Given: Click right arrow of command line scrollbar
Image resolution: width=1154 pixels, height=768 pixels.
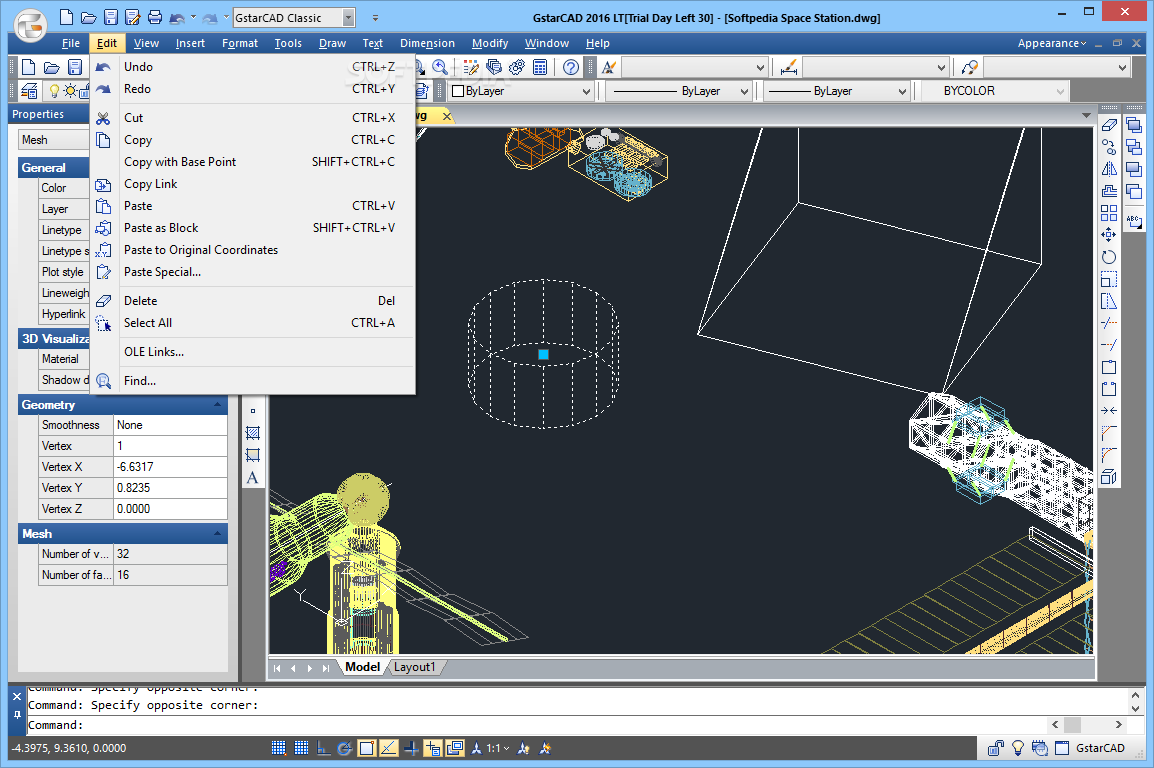Looking at the screenshot, I should click(x=1118, y=725).
